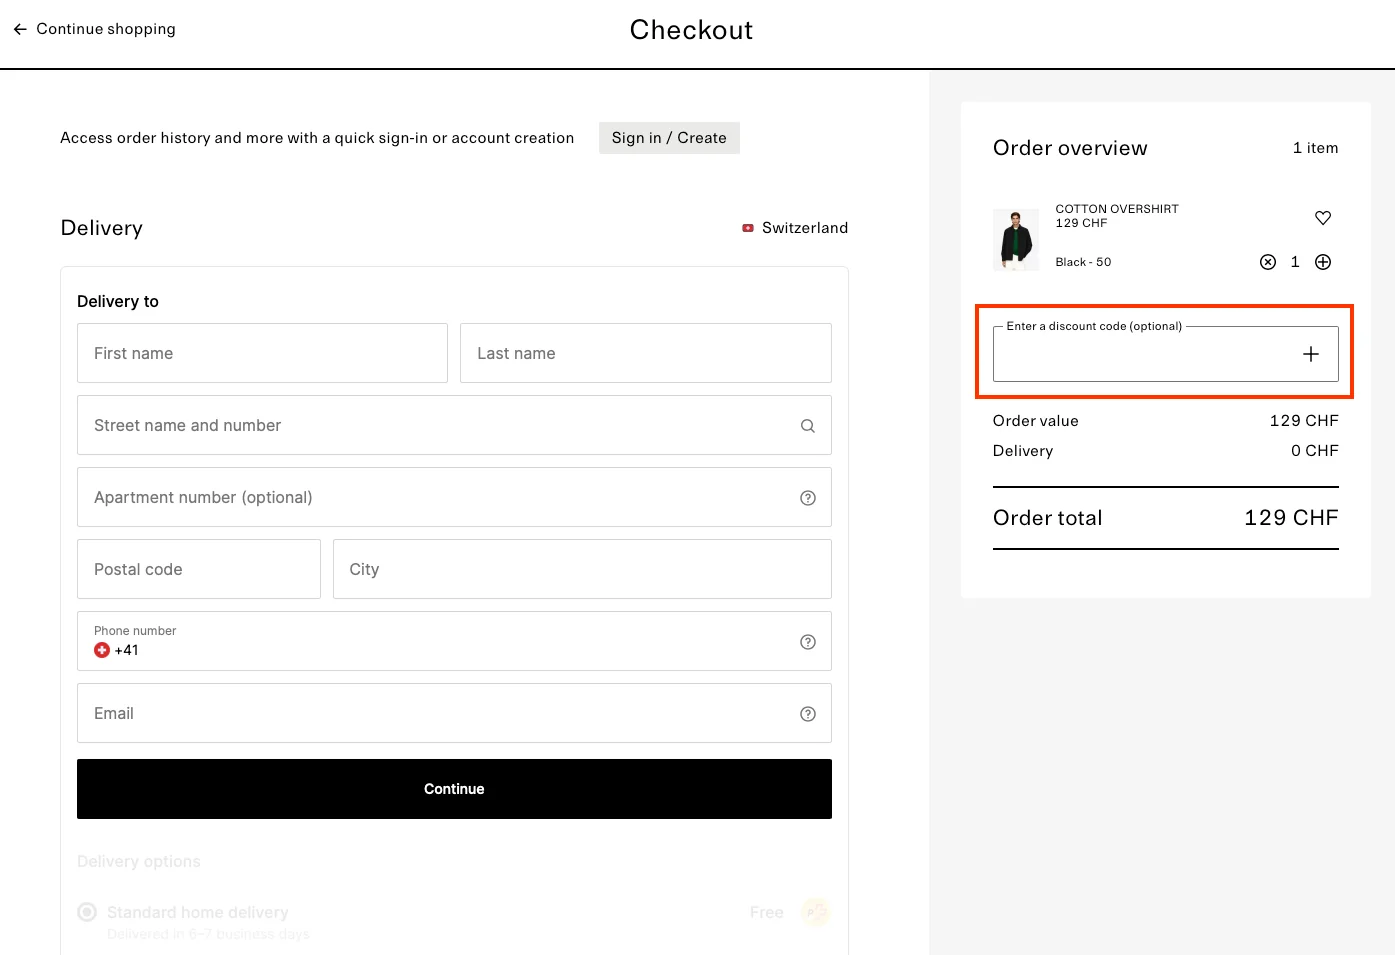Click the search icon in the street field

point(807,425)
